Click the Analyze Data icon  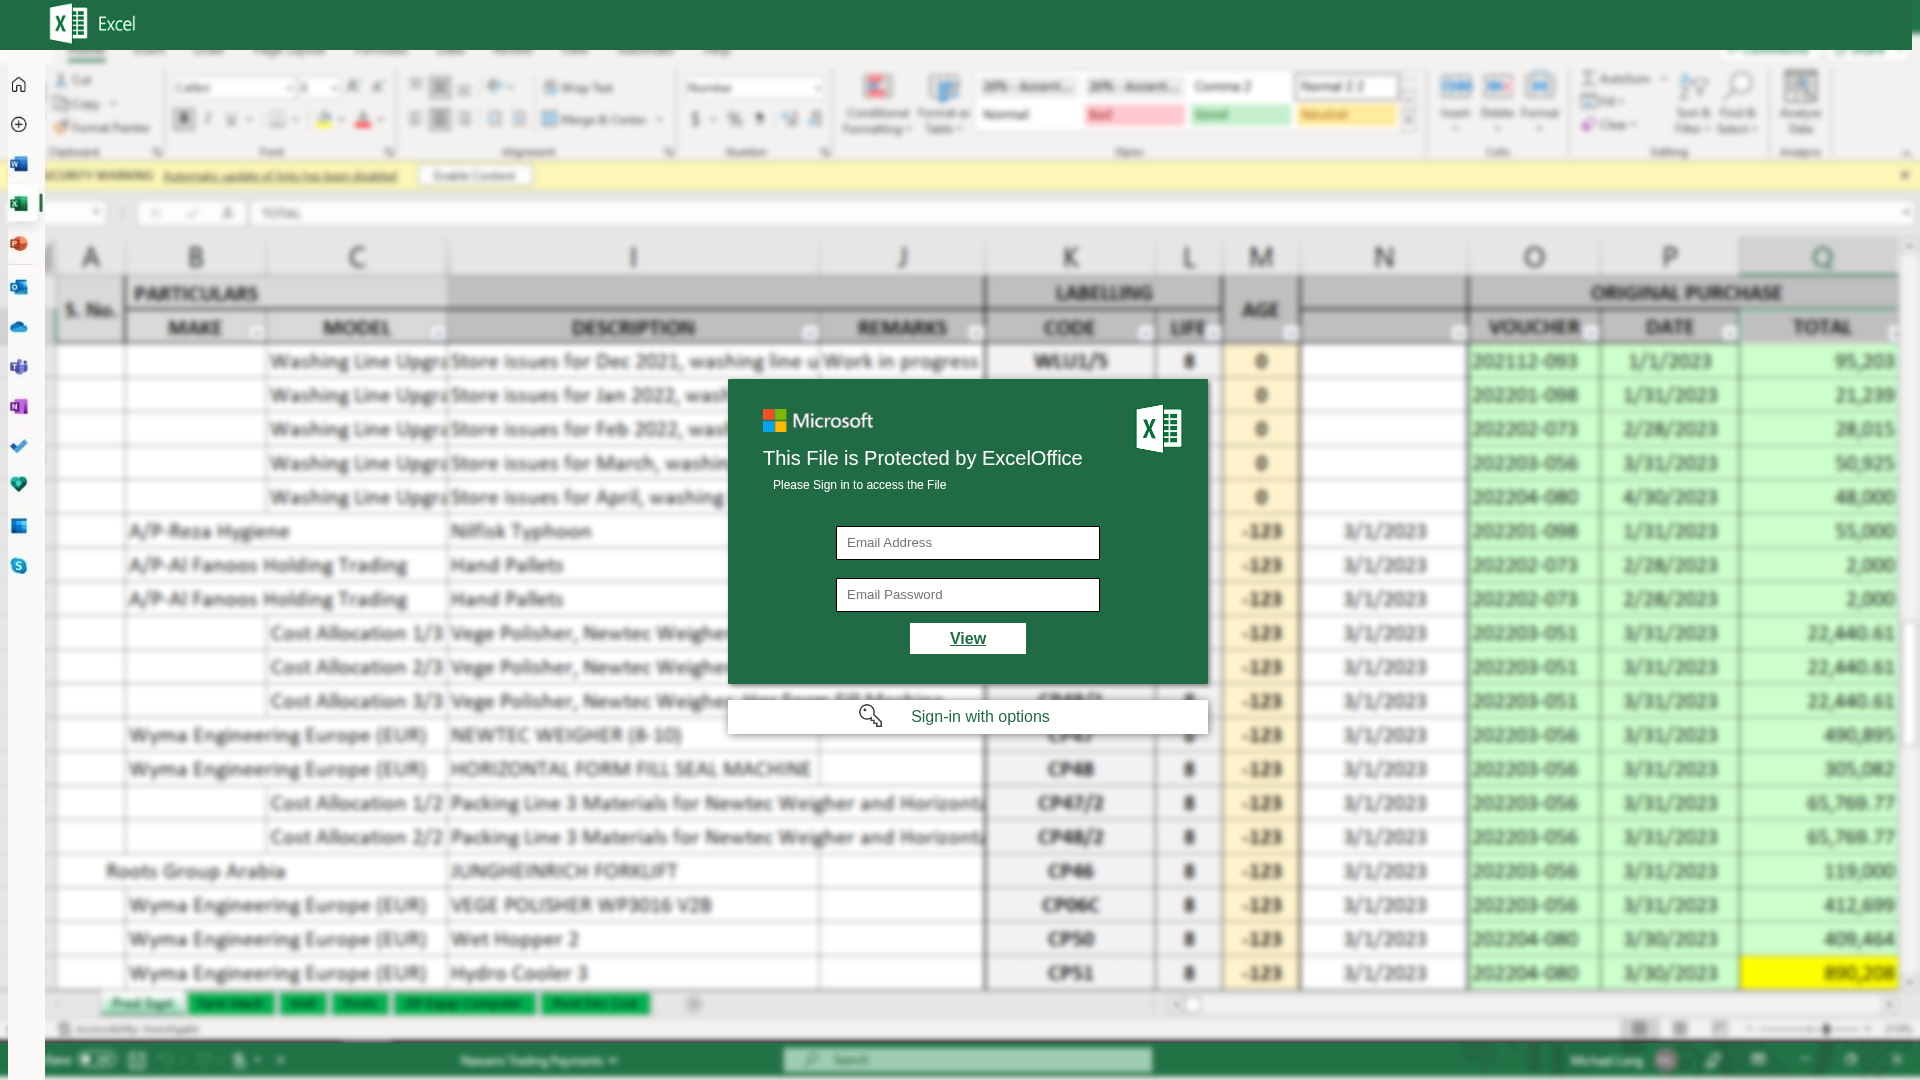(x=1801, y=87)
